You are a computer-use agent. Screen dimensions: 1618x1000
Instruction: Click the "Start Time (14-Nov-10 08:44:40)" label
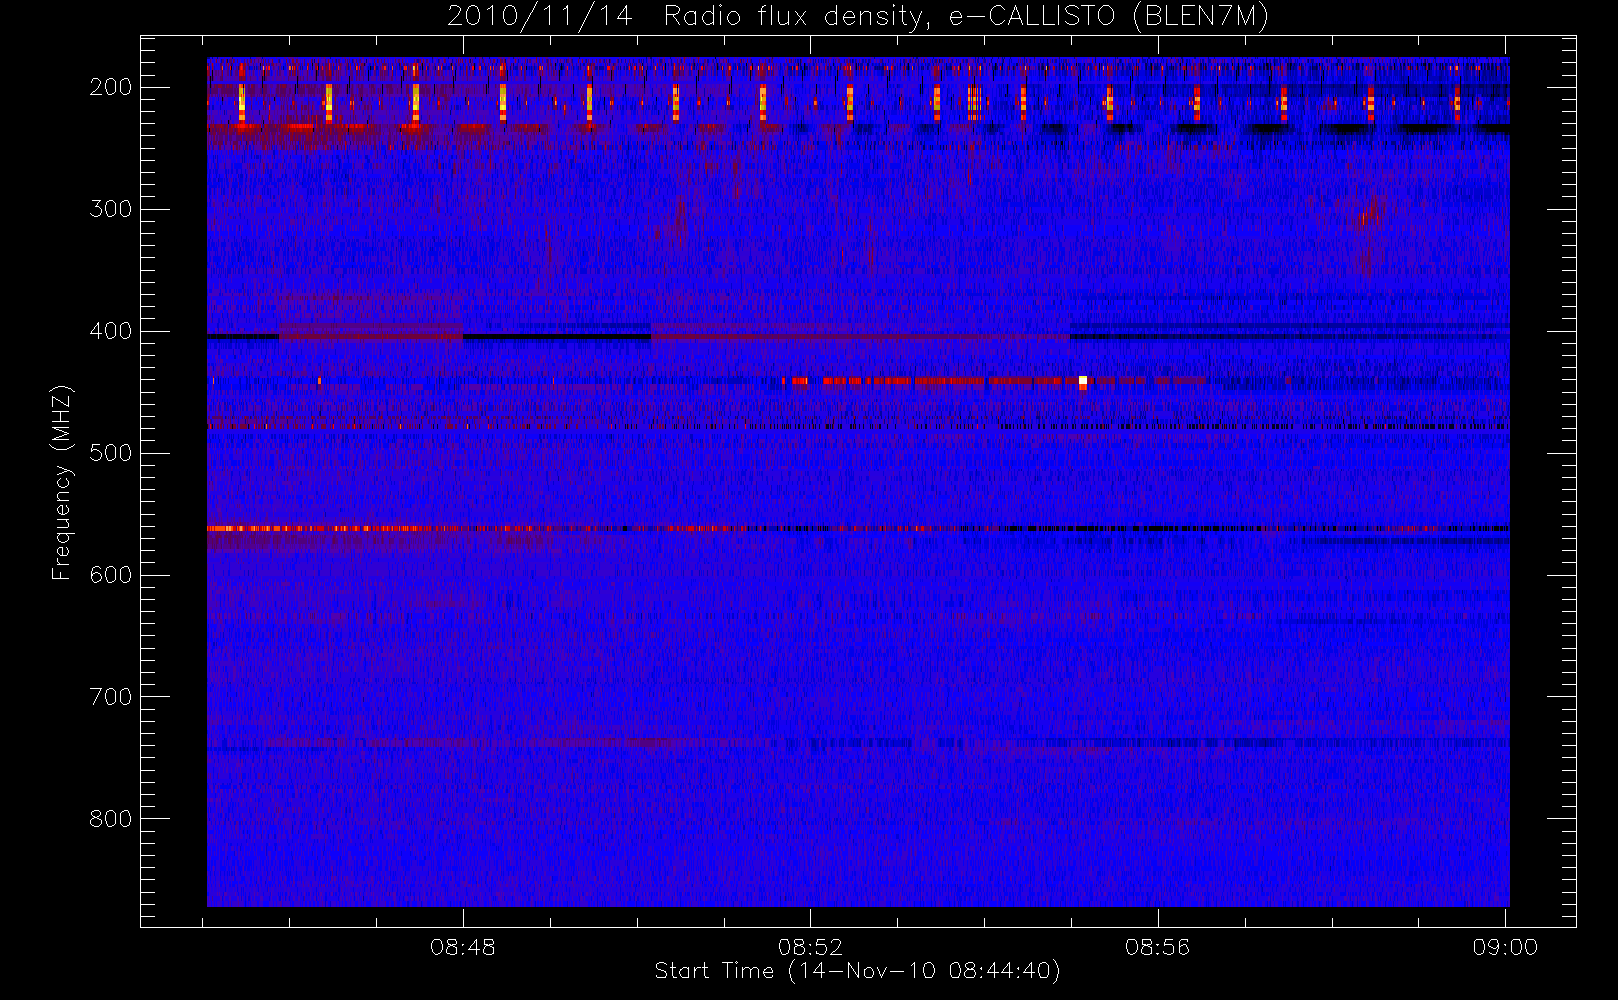click(857, 971)
